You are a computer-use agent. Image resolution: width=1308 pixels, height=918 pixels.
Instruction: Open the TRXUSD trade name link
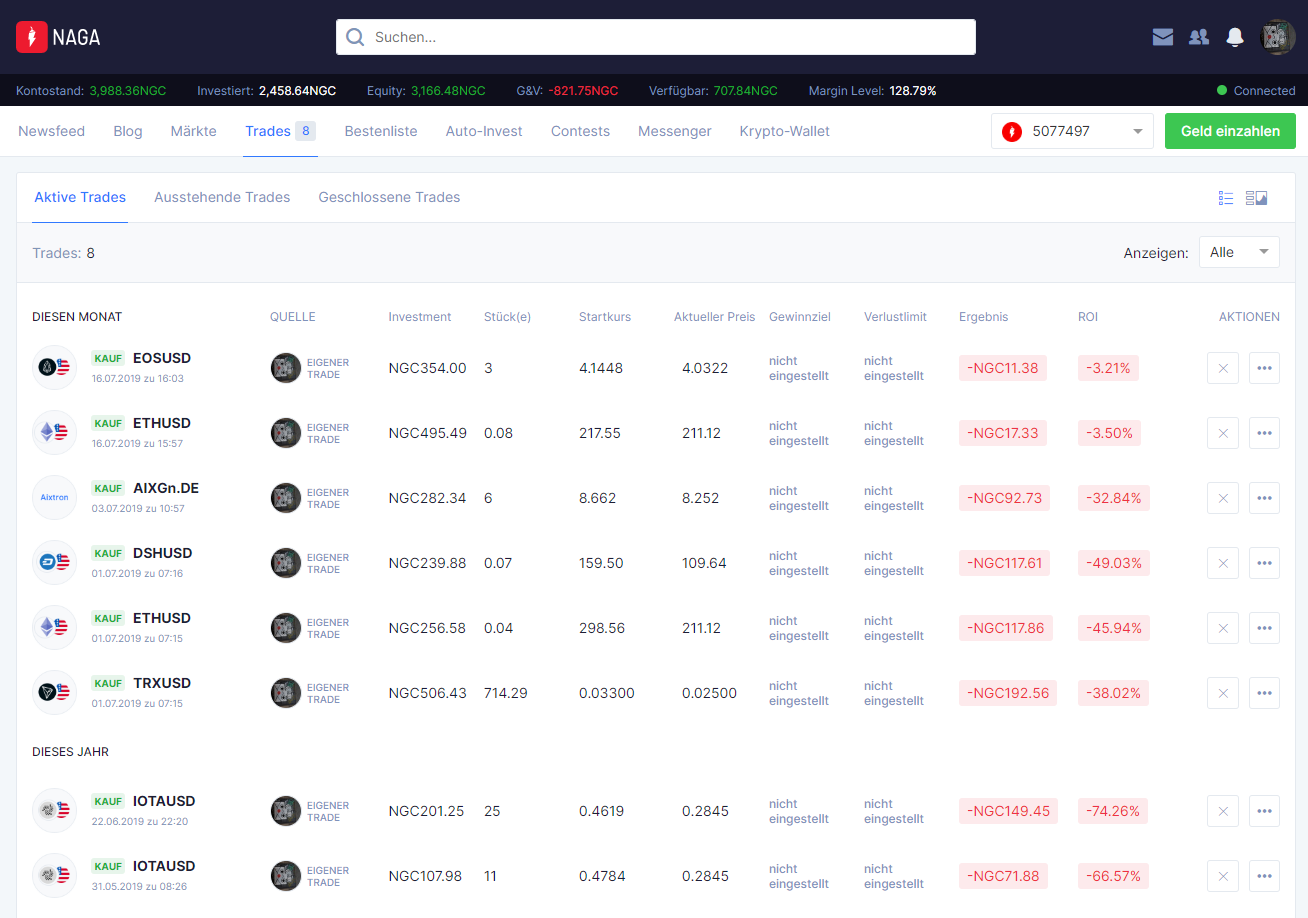pyautogui.click(x=162, y=683)
